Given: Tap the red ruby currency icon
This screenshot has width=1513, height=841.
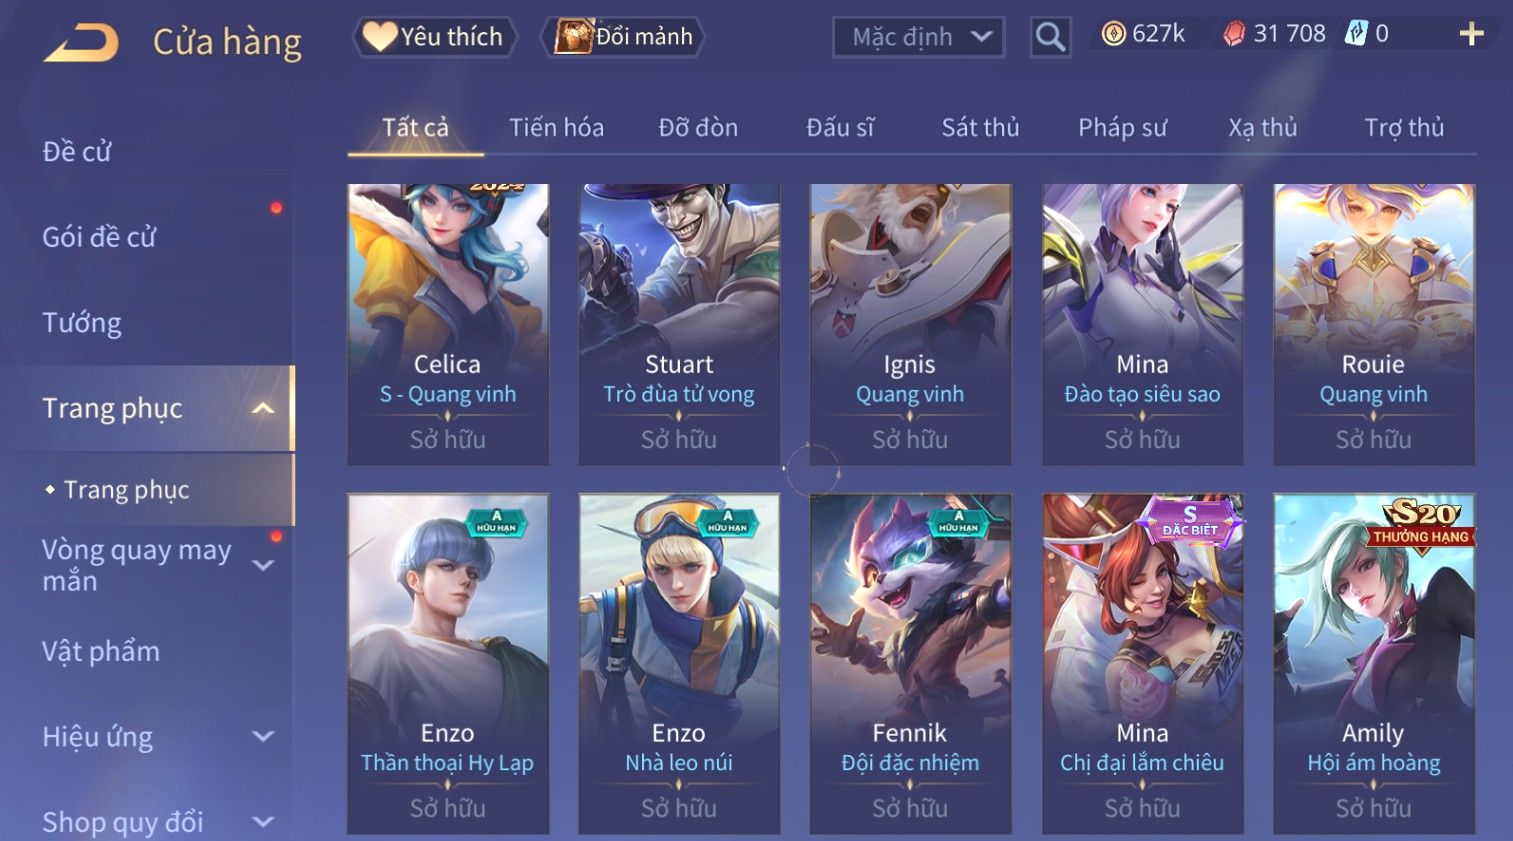Looking at the screenshot, I should (x=1235, y=34).
